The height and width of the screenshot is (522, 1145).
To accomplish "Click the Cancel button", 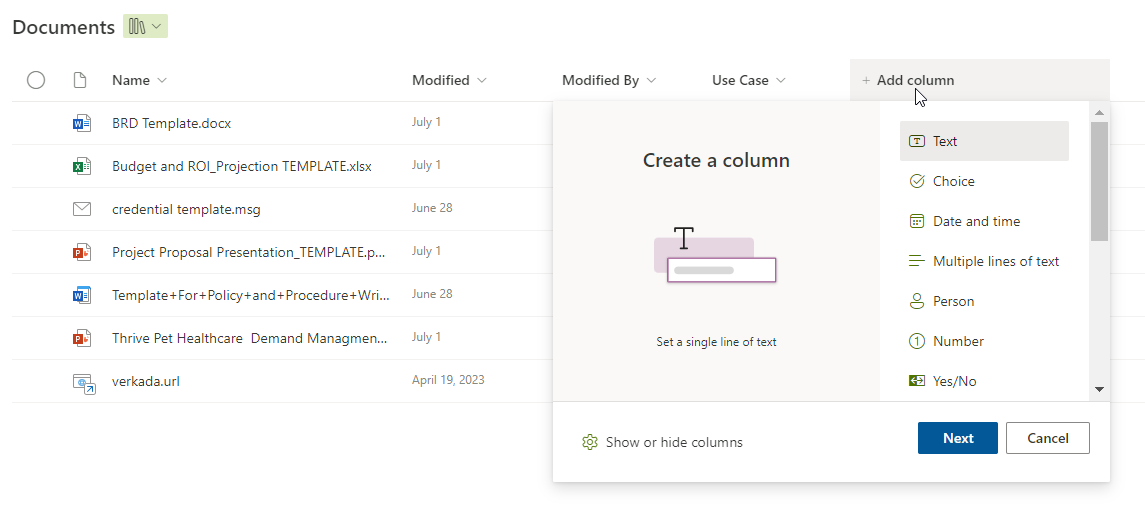I will 1047,438.
